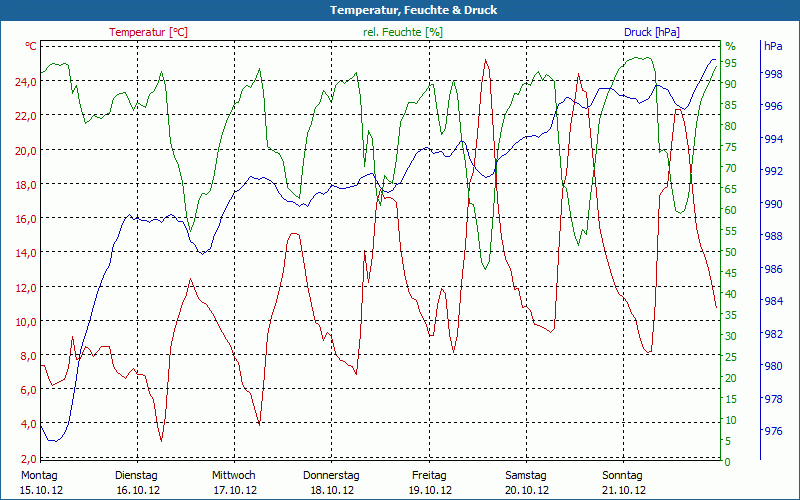The image size is (800, 500).
Task: Click the 'Donnerstag' day label
Action: [331, 476]
